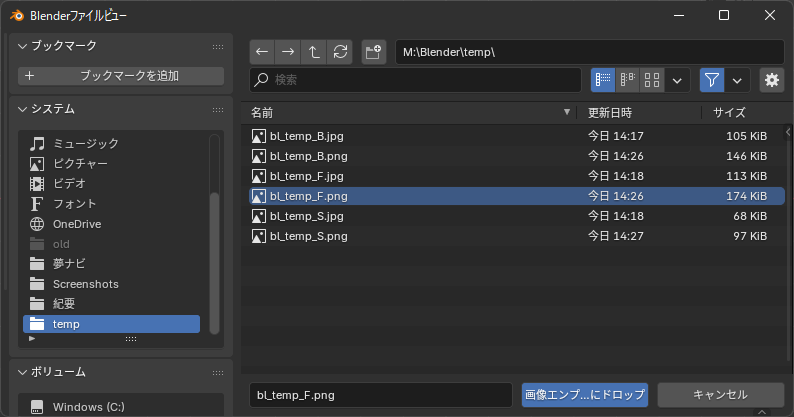Sort files by 更新日時 column
Viewport: 794px width, 417px height.
(609, 112)
